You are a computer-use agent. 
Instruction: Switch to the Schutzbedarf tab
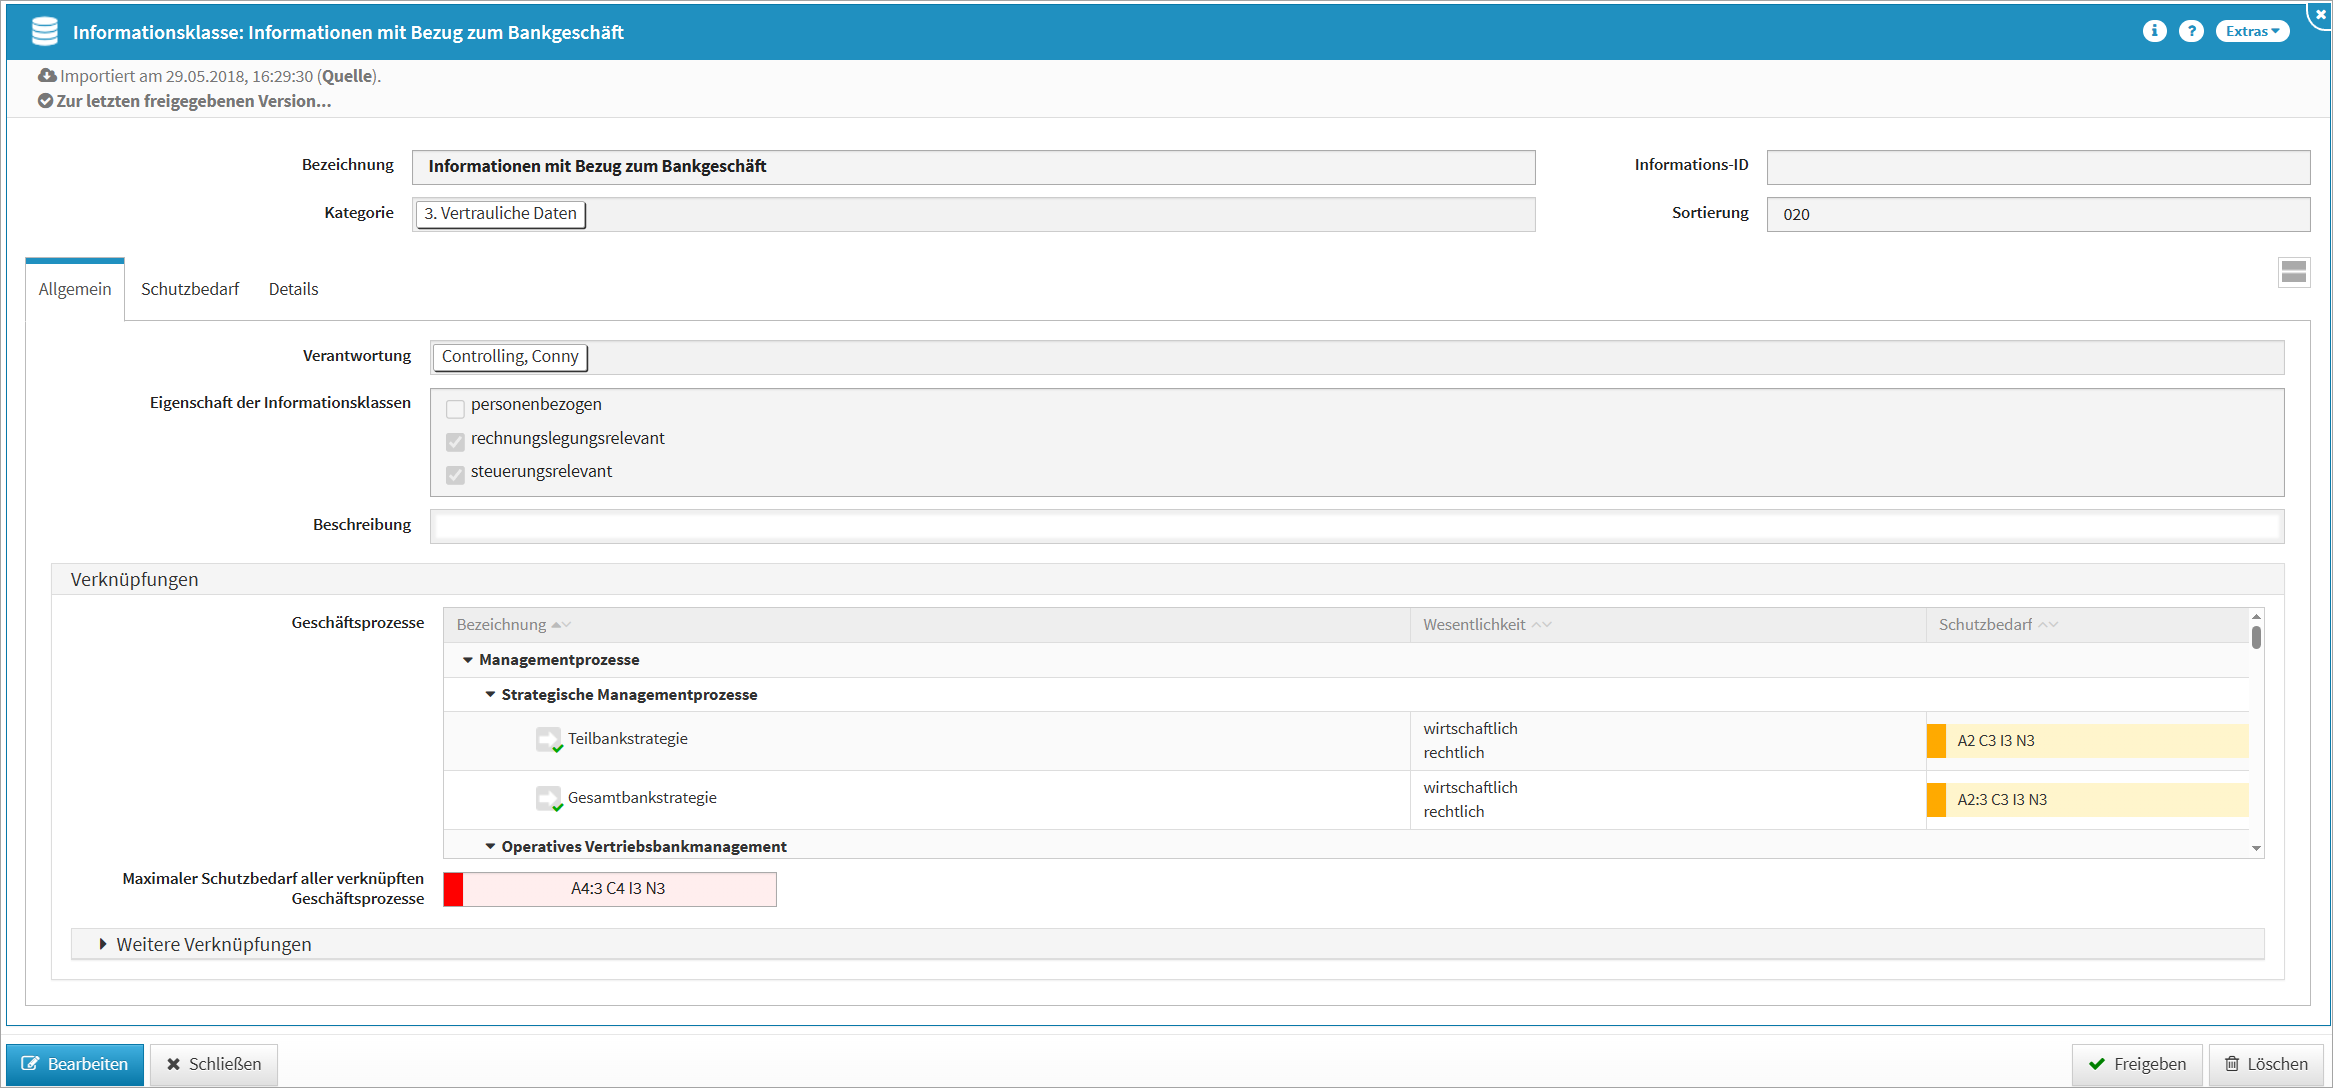click(190, 289)
